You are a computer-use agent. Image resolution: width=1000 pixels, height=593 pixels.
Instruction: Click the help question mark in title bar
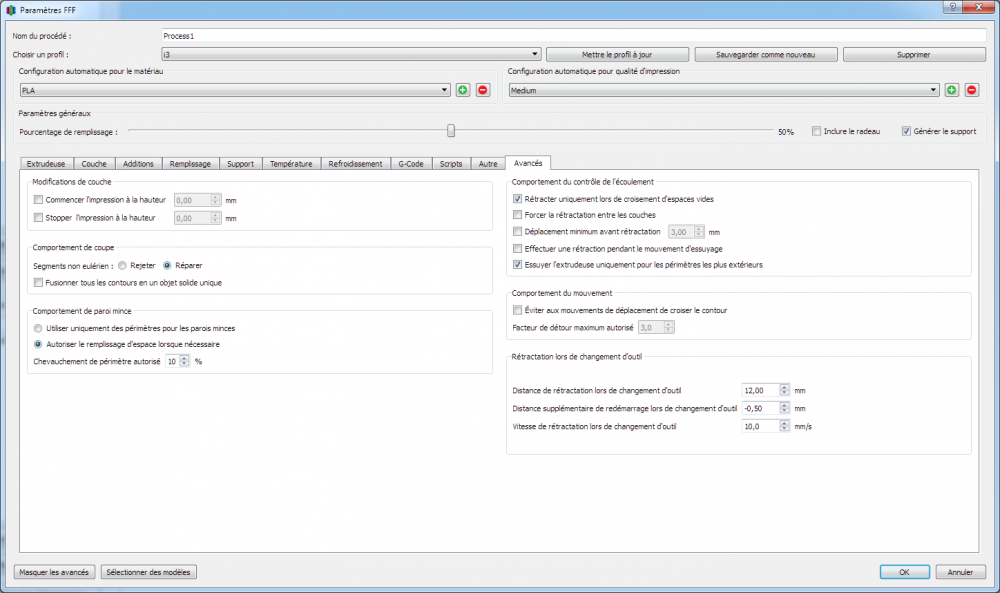pyautogui.click(x=953, y=7)
